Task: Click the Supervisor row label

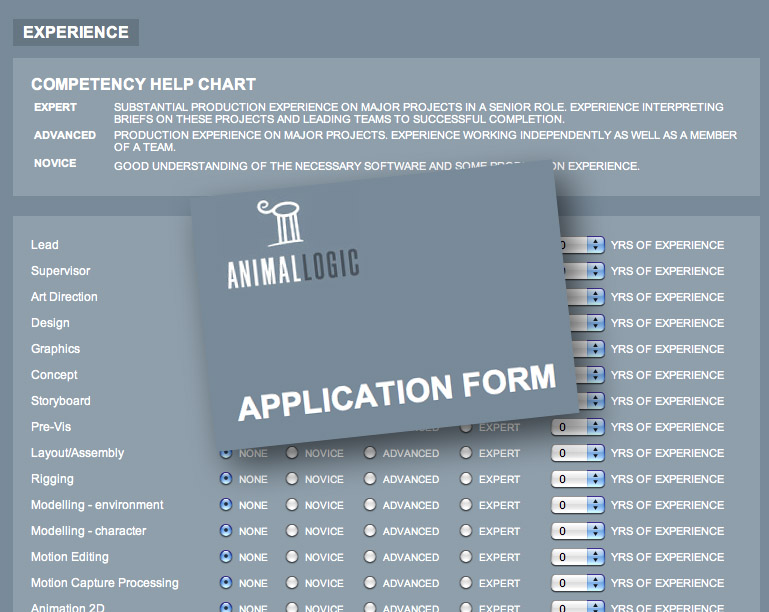Action: click(x=61, y=271)
